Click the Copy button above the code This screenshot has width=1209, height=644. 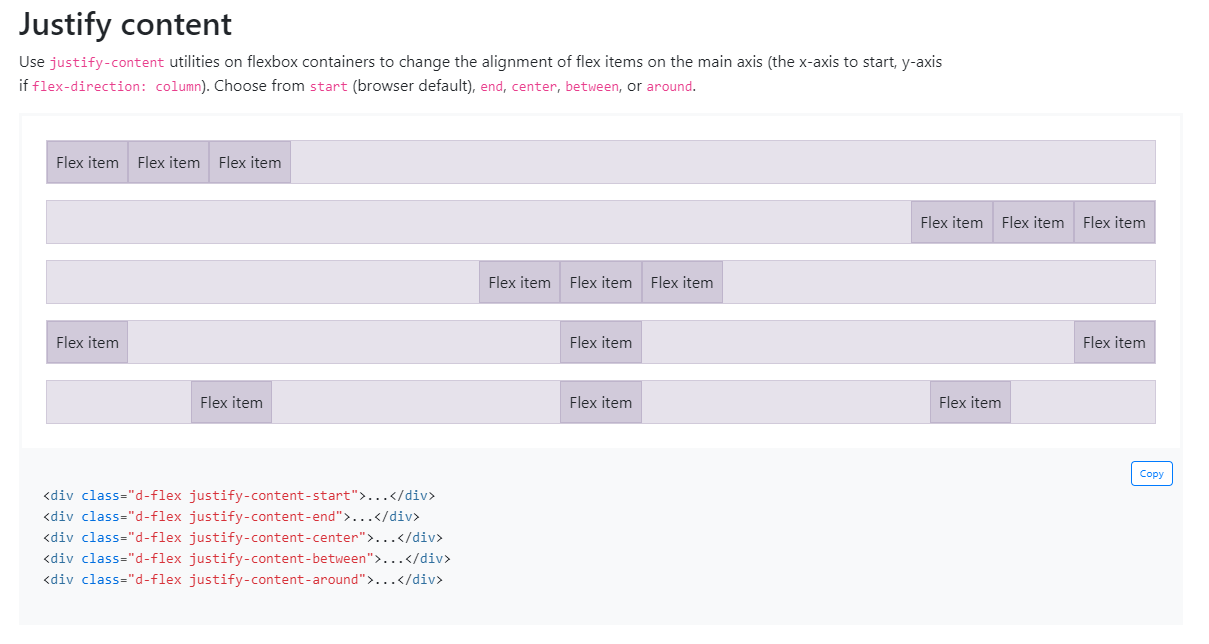click(1151, 474)
